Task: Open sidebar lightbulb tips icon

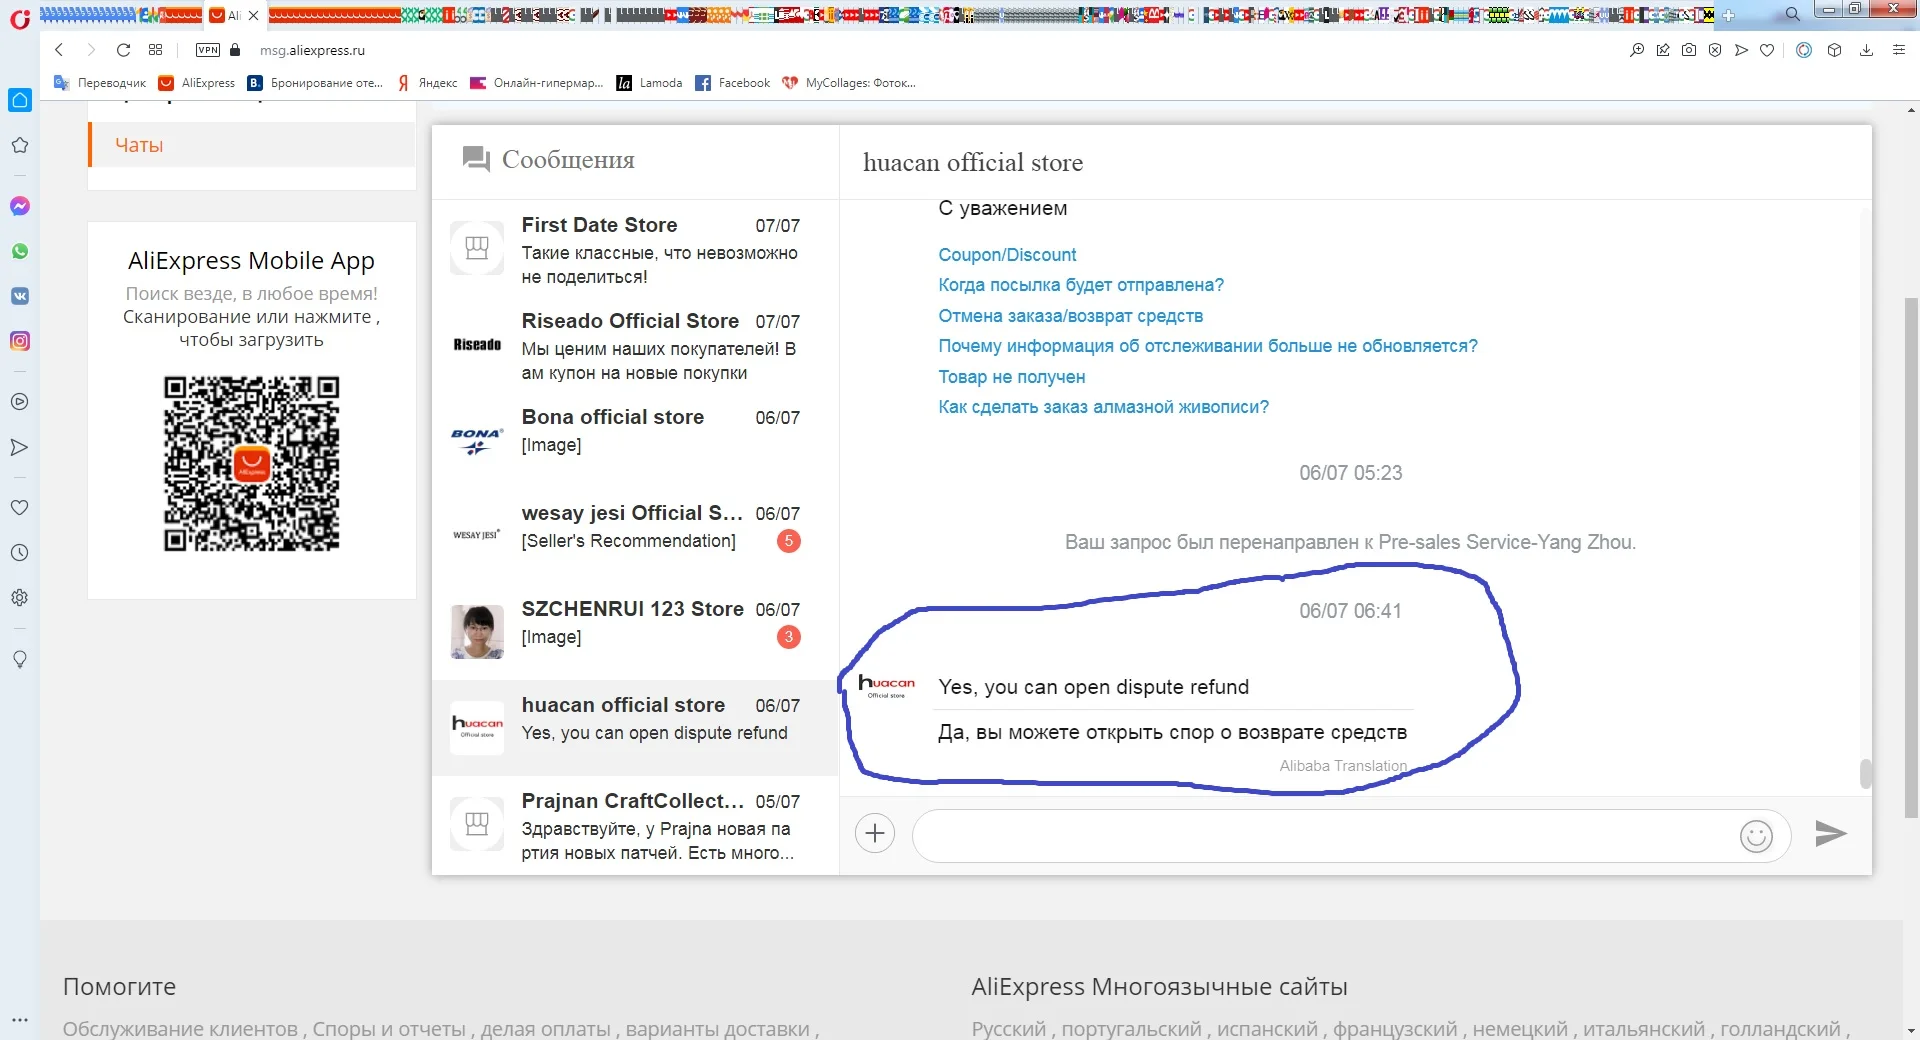Action: coord(20,659)
